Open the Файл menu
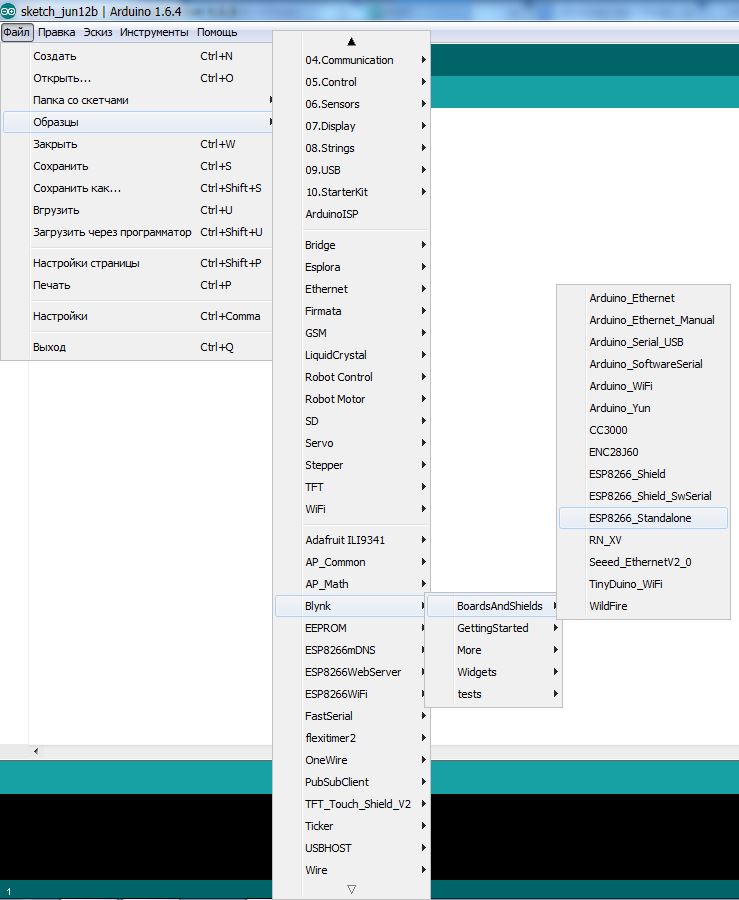The height and width of the screenshot is (900, 739). point(17,32)
